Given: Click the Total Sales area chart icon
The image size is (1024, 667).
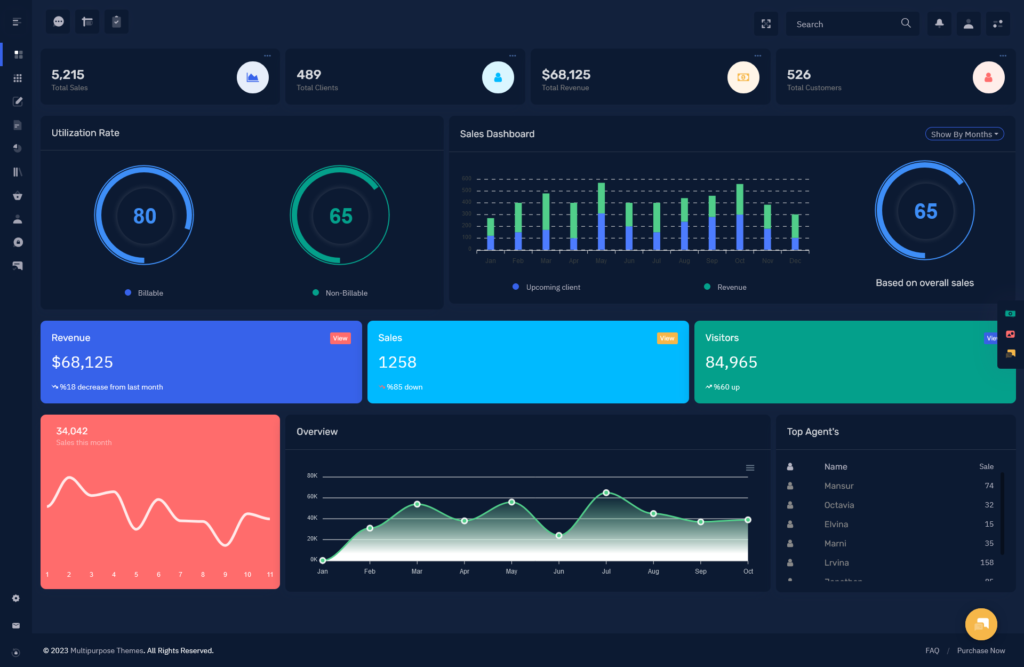Looking at the screenshot, I should click(253, 77).
